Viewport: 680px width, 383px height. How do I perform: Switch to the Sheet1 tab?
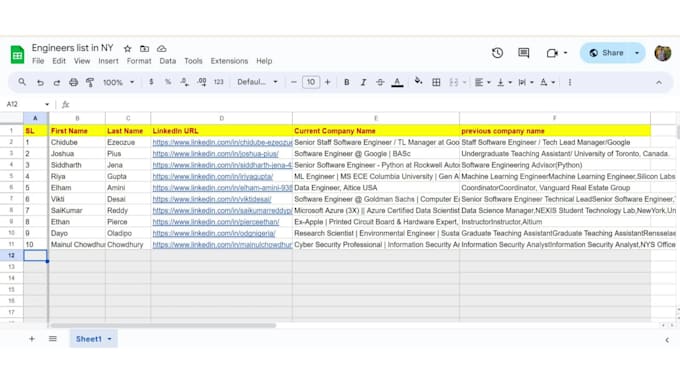[88, 339]
